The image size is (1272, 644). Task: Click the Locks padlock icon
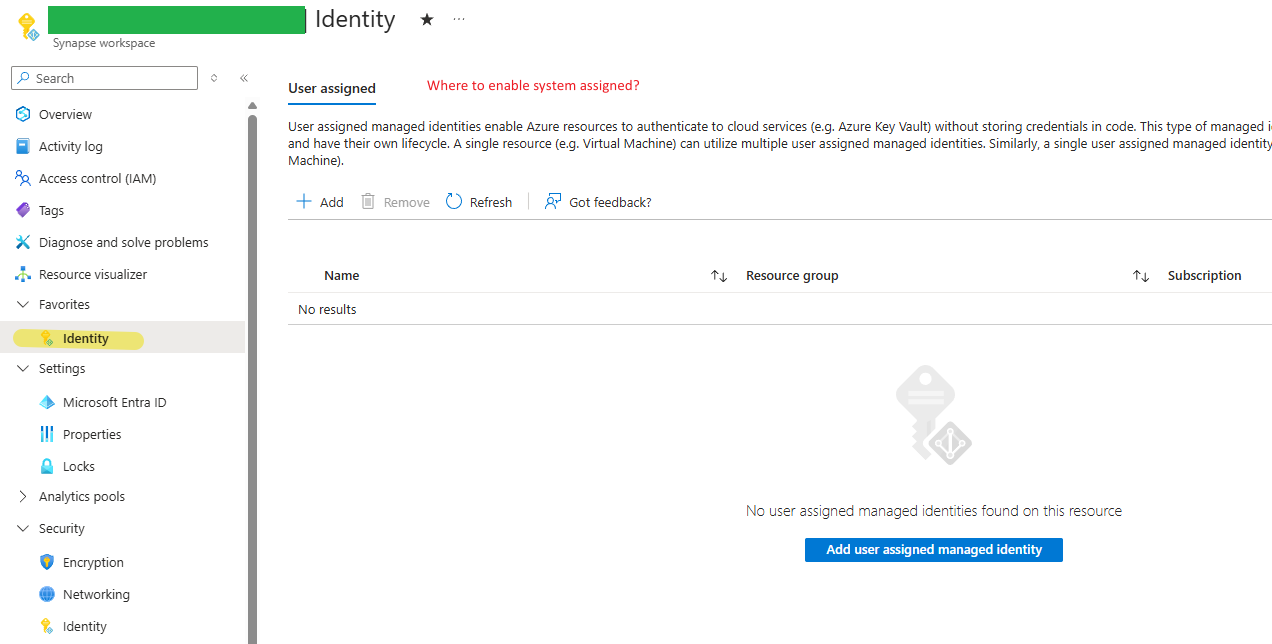[x=47, y=466]
